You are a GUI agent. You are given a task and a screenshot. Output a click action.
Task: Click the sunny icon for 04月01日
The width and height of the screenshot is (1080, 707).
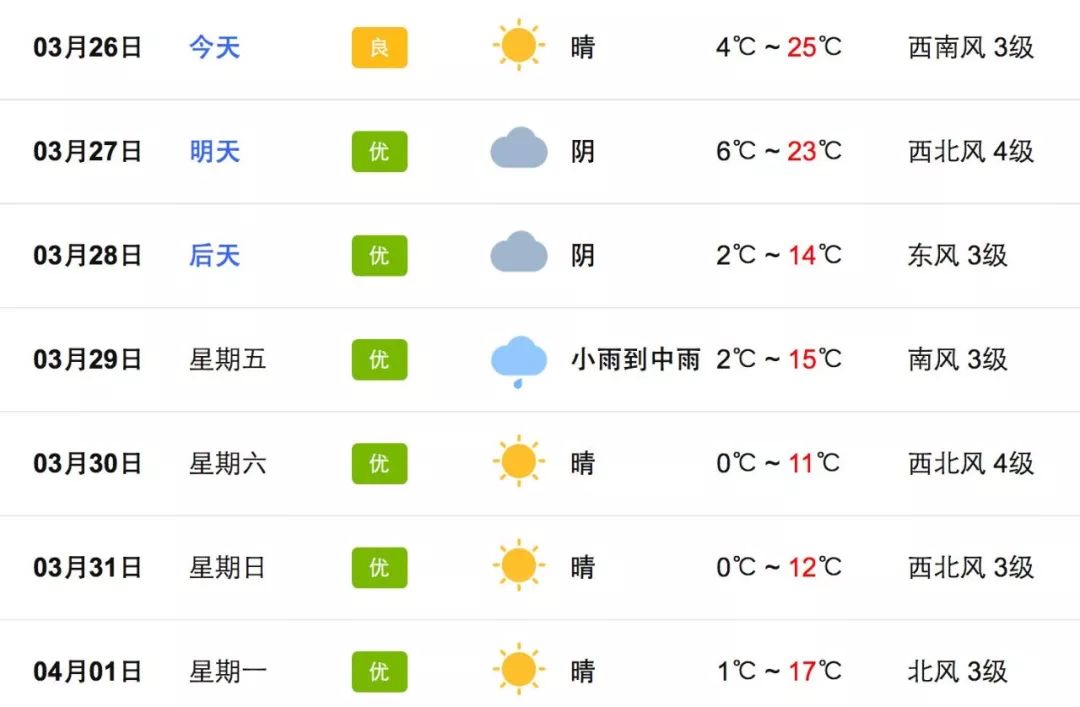pos(519,670)
